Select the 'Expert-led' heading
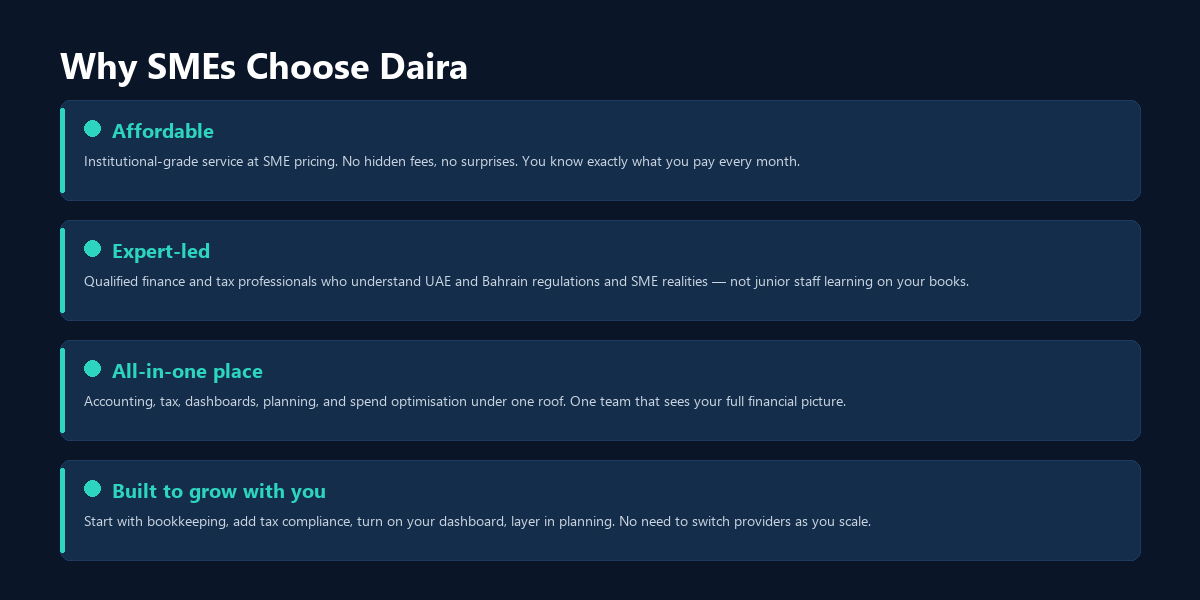 (x=161, y=251)
